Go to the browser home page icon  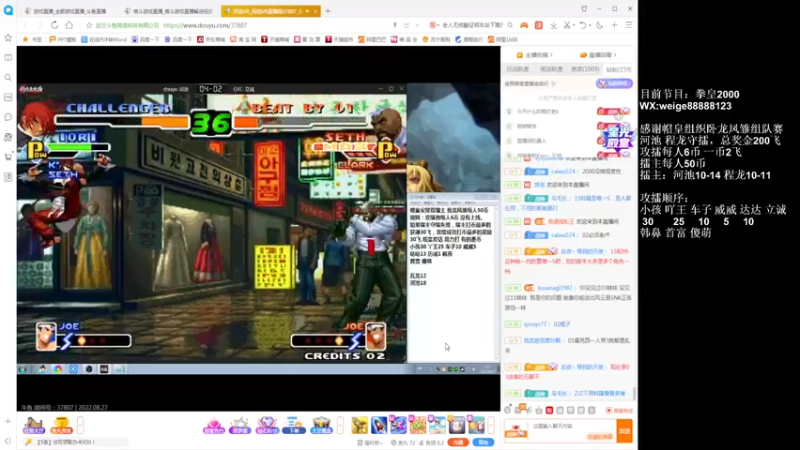tap(69, 25)
